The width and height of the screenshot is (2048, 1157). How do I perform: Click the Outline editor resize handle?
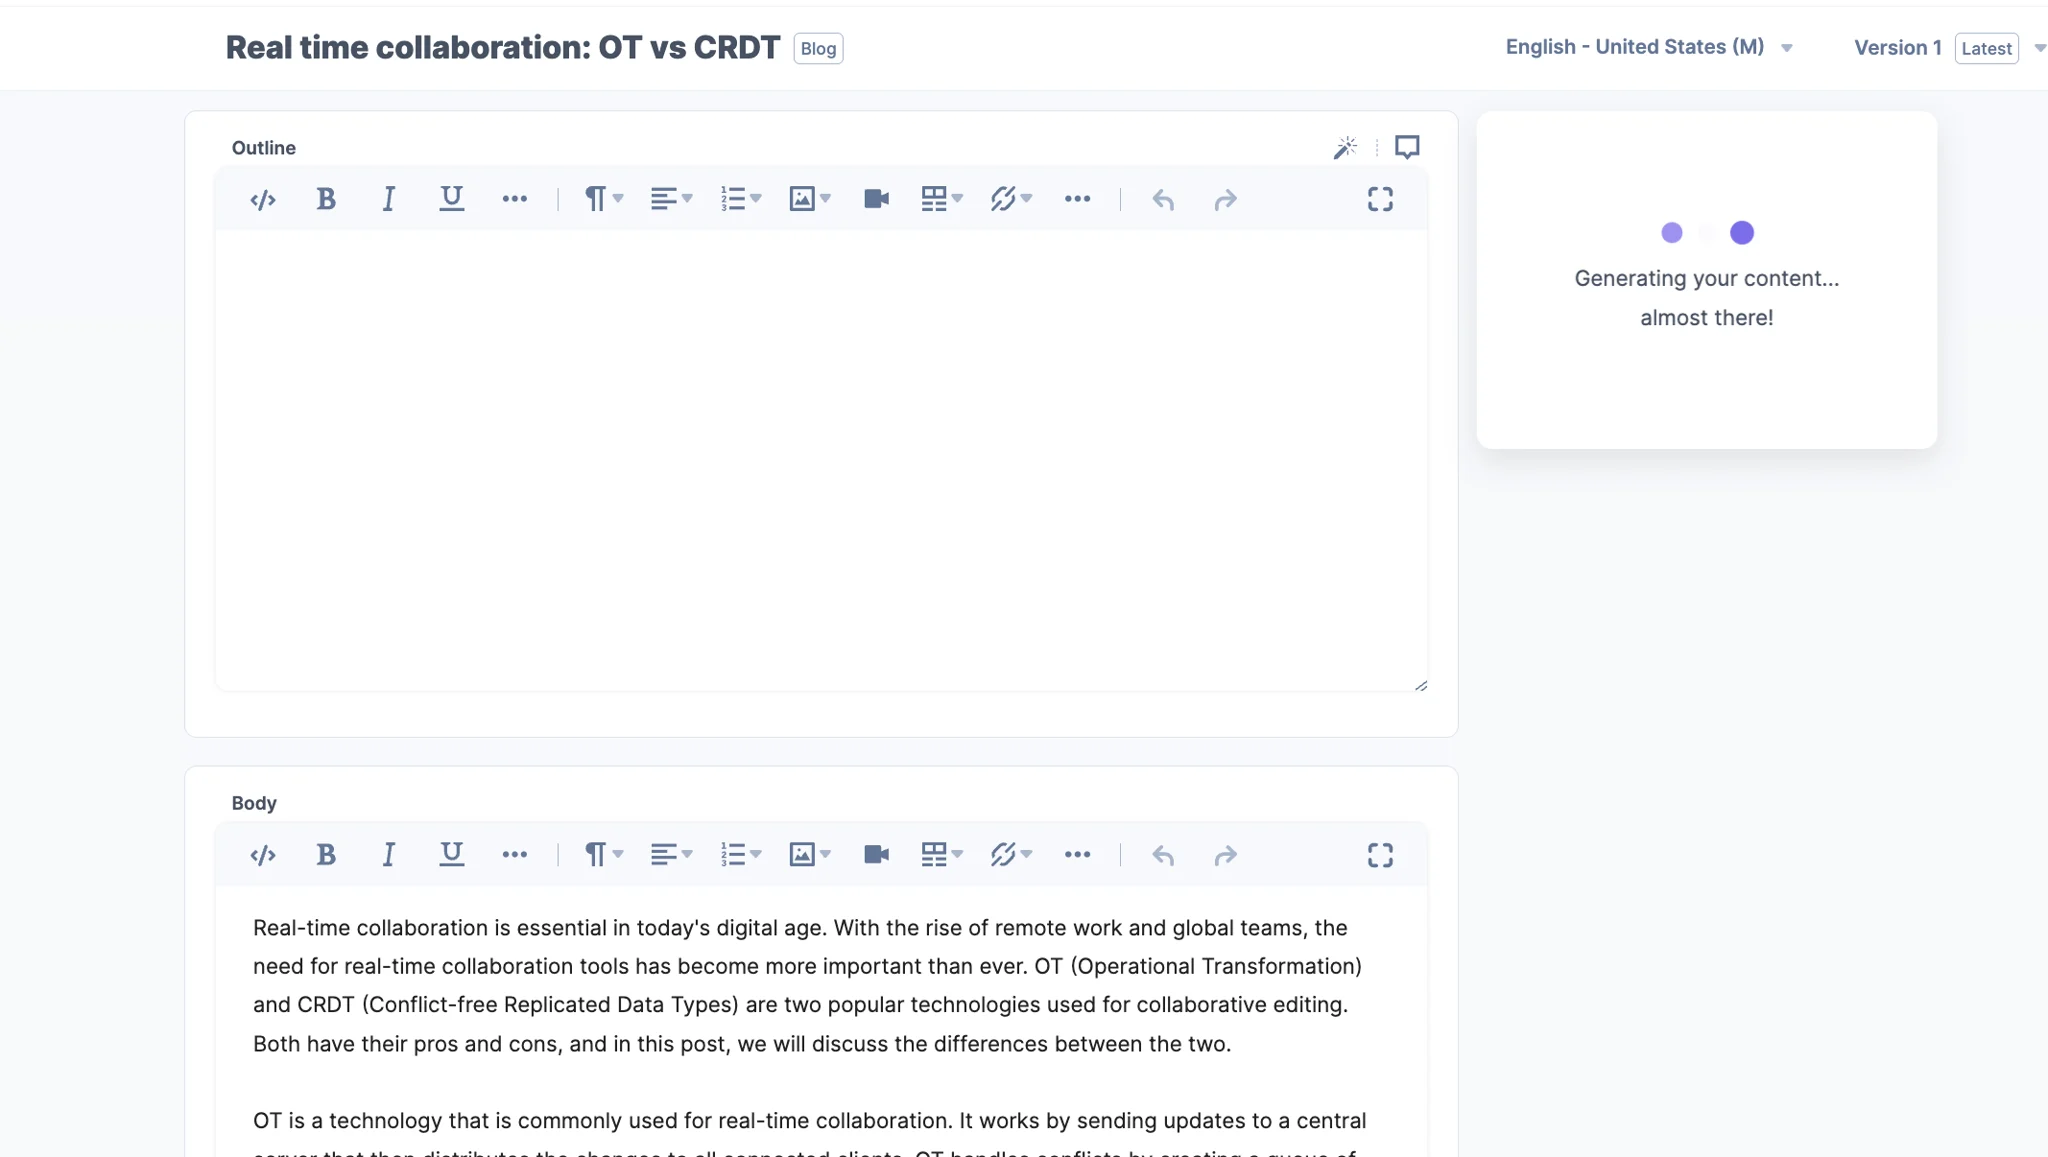click(1421, 685)
